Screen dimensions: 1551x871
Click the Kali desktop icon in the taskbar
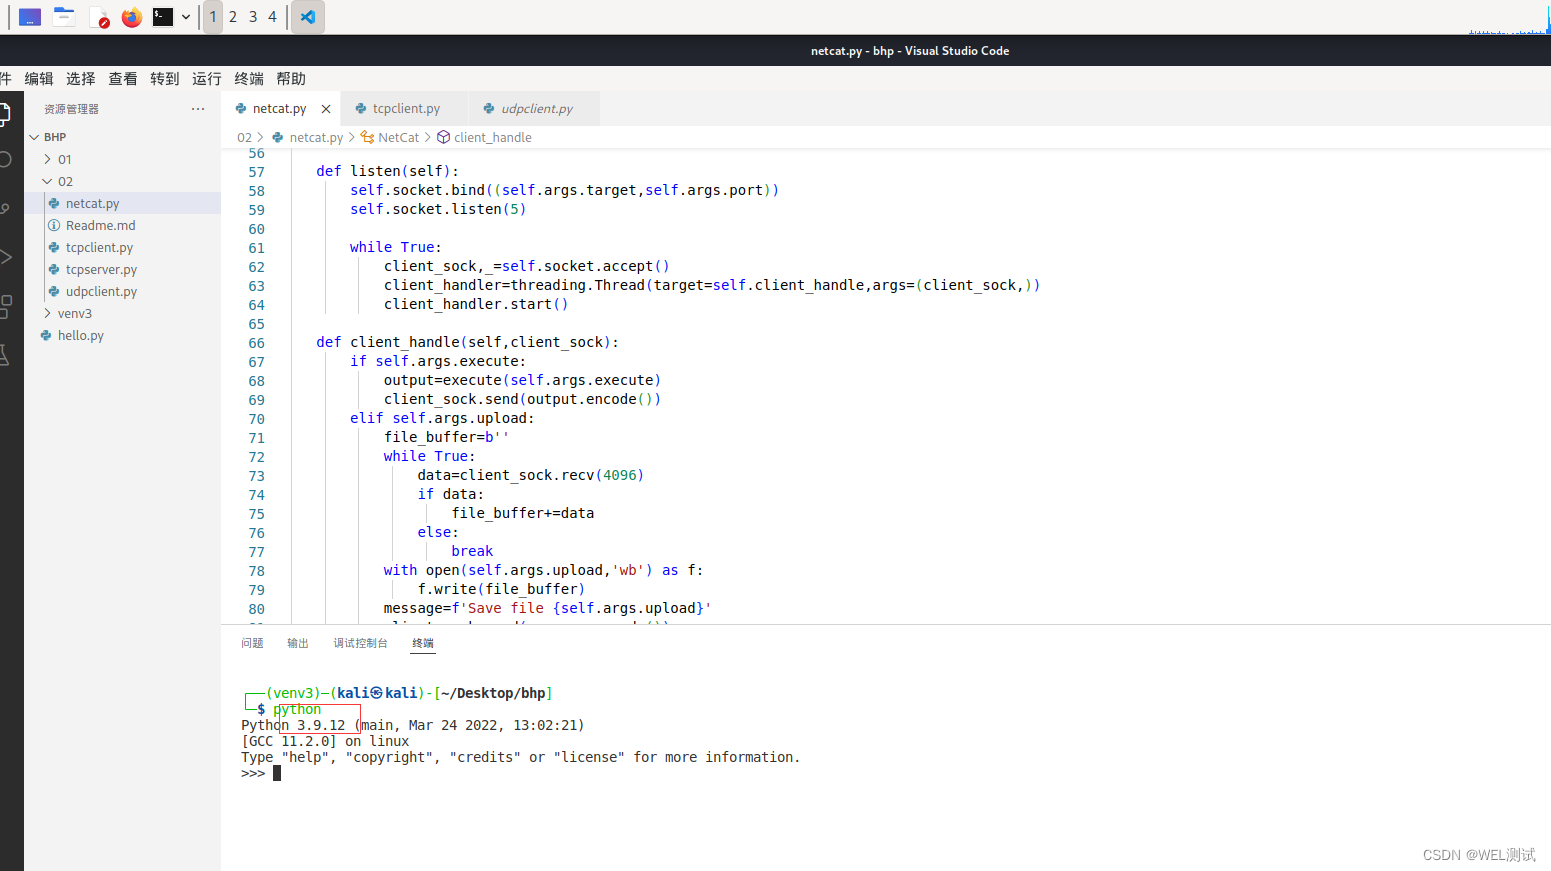click(30, 17)
